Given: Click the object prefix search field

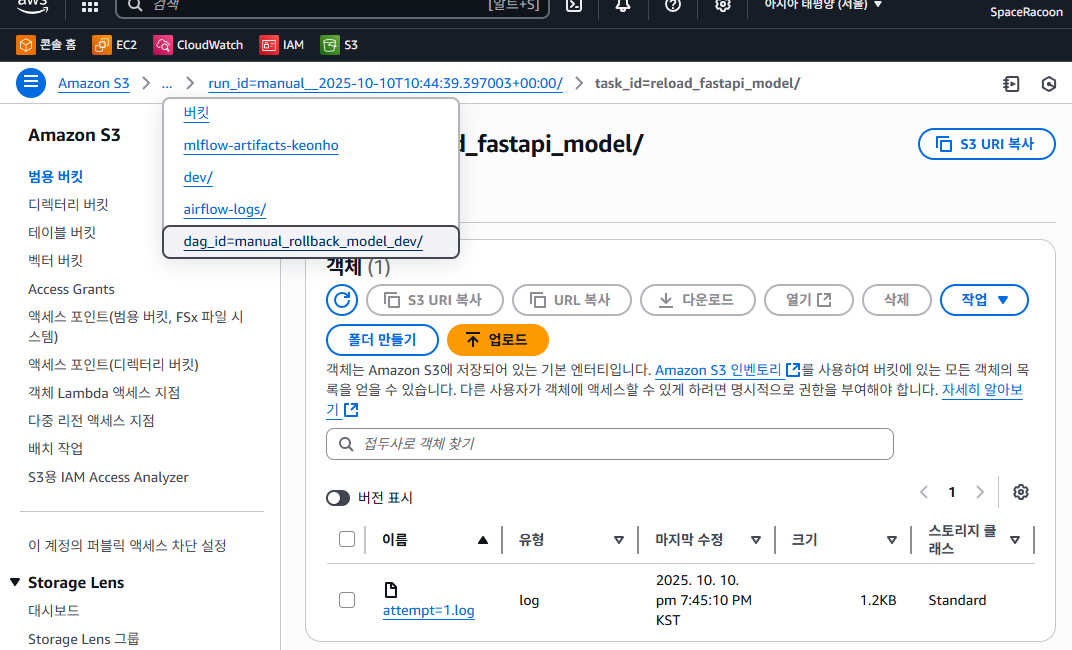Looking at the screenshot, I should [610, 444].
